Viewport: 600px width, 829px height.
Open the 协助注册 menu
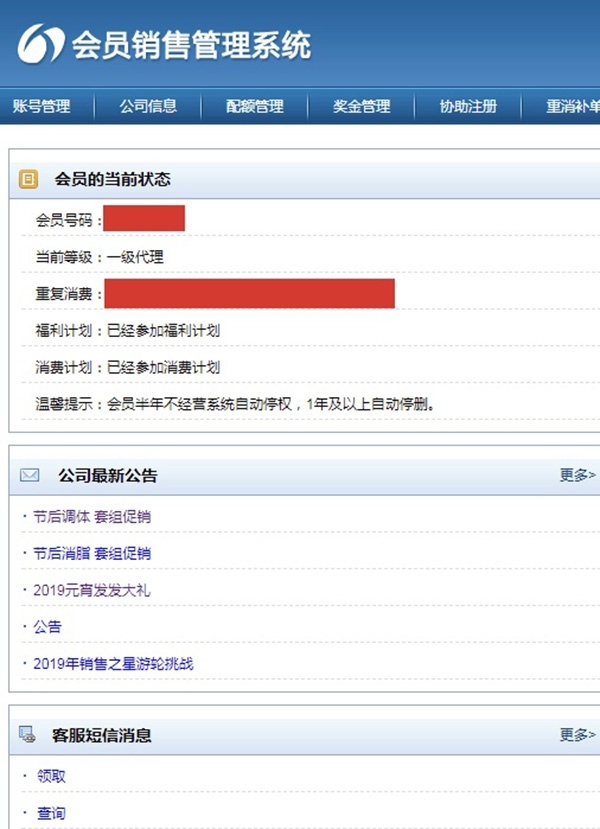(x=468, y=106)
